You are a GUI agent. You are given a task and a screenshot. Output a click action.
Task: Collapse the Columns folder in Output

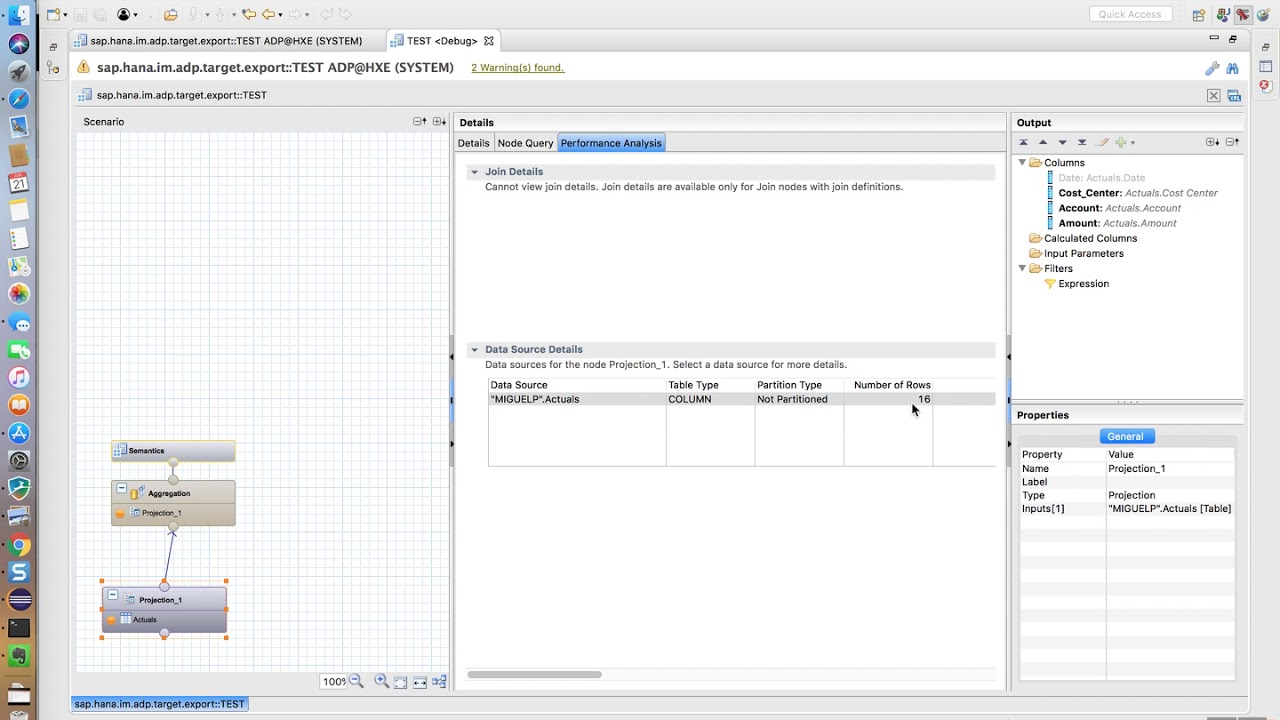[1022, 162]
